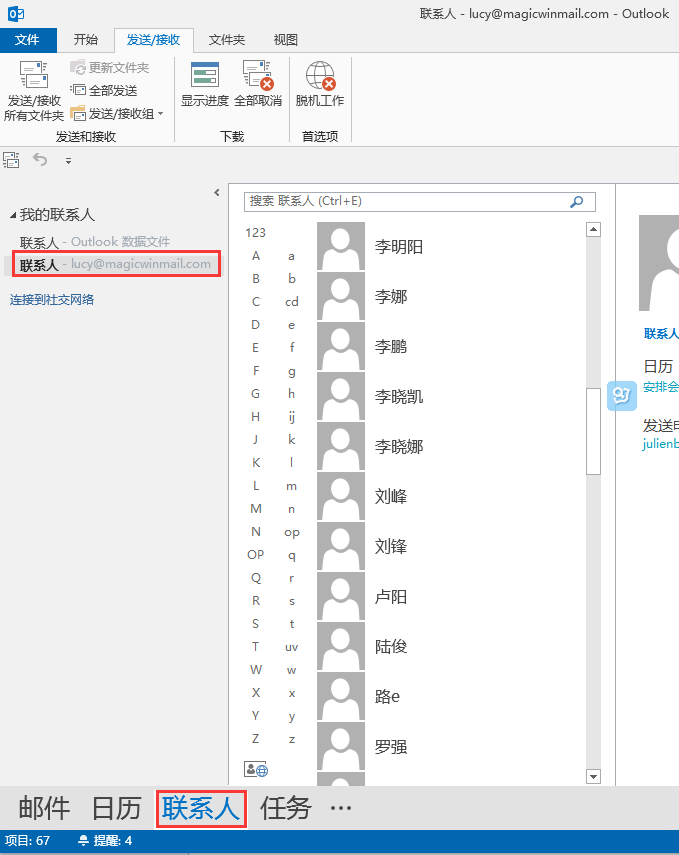679x855 pixels.
Task: Click Cancel All (全部取消) icon
Action: [258, 75]
